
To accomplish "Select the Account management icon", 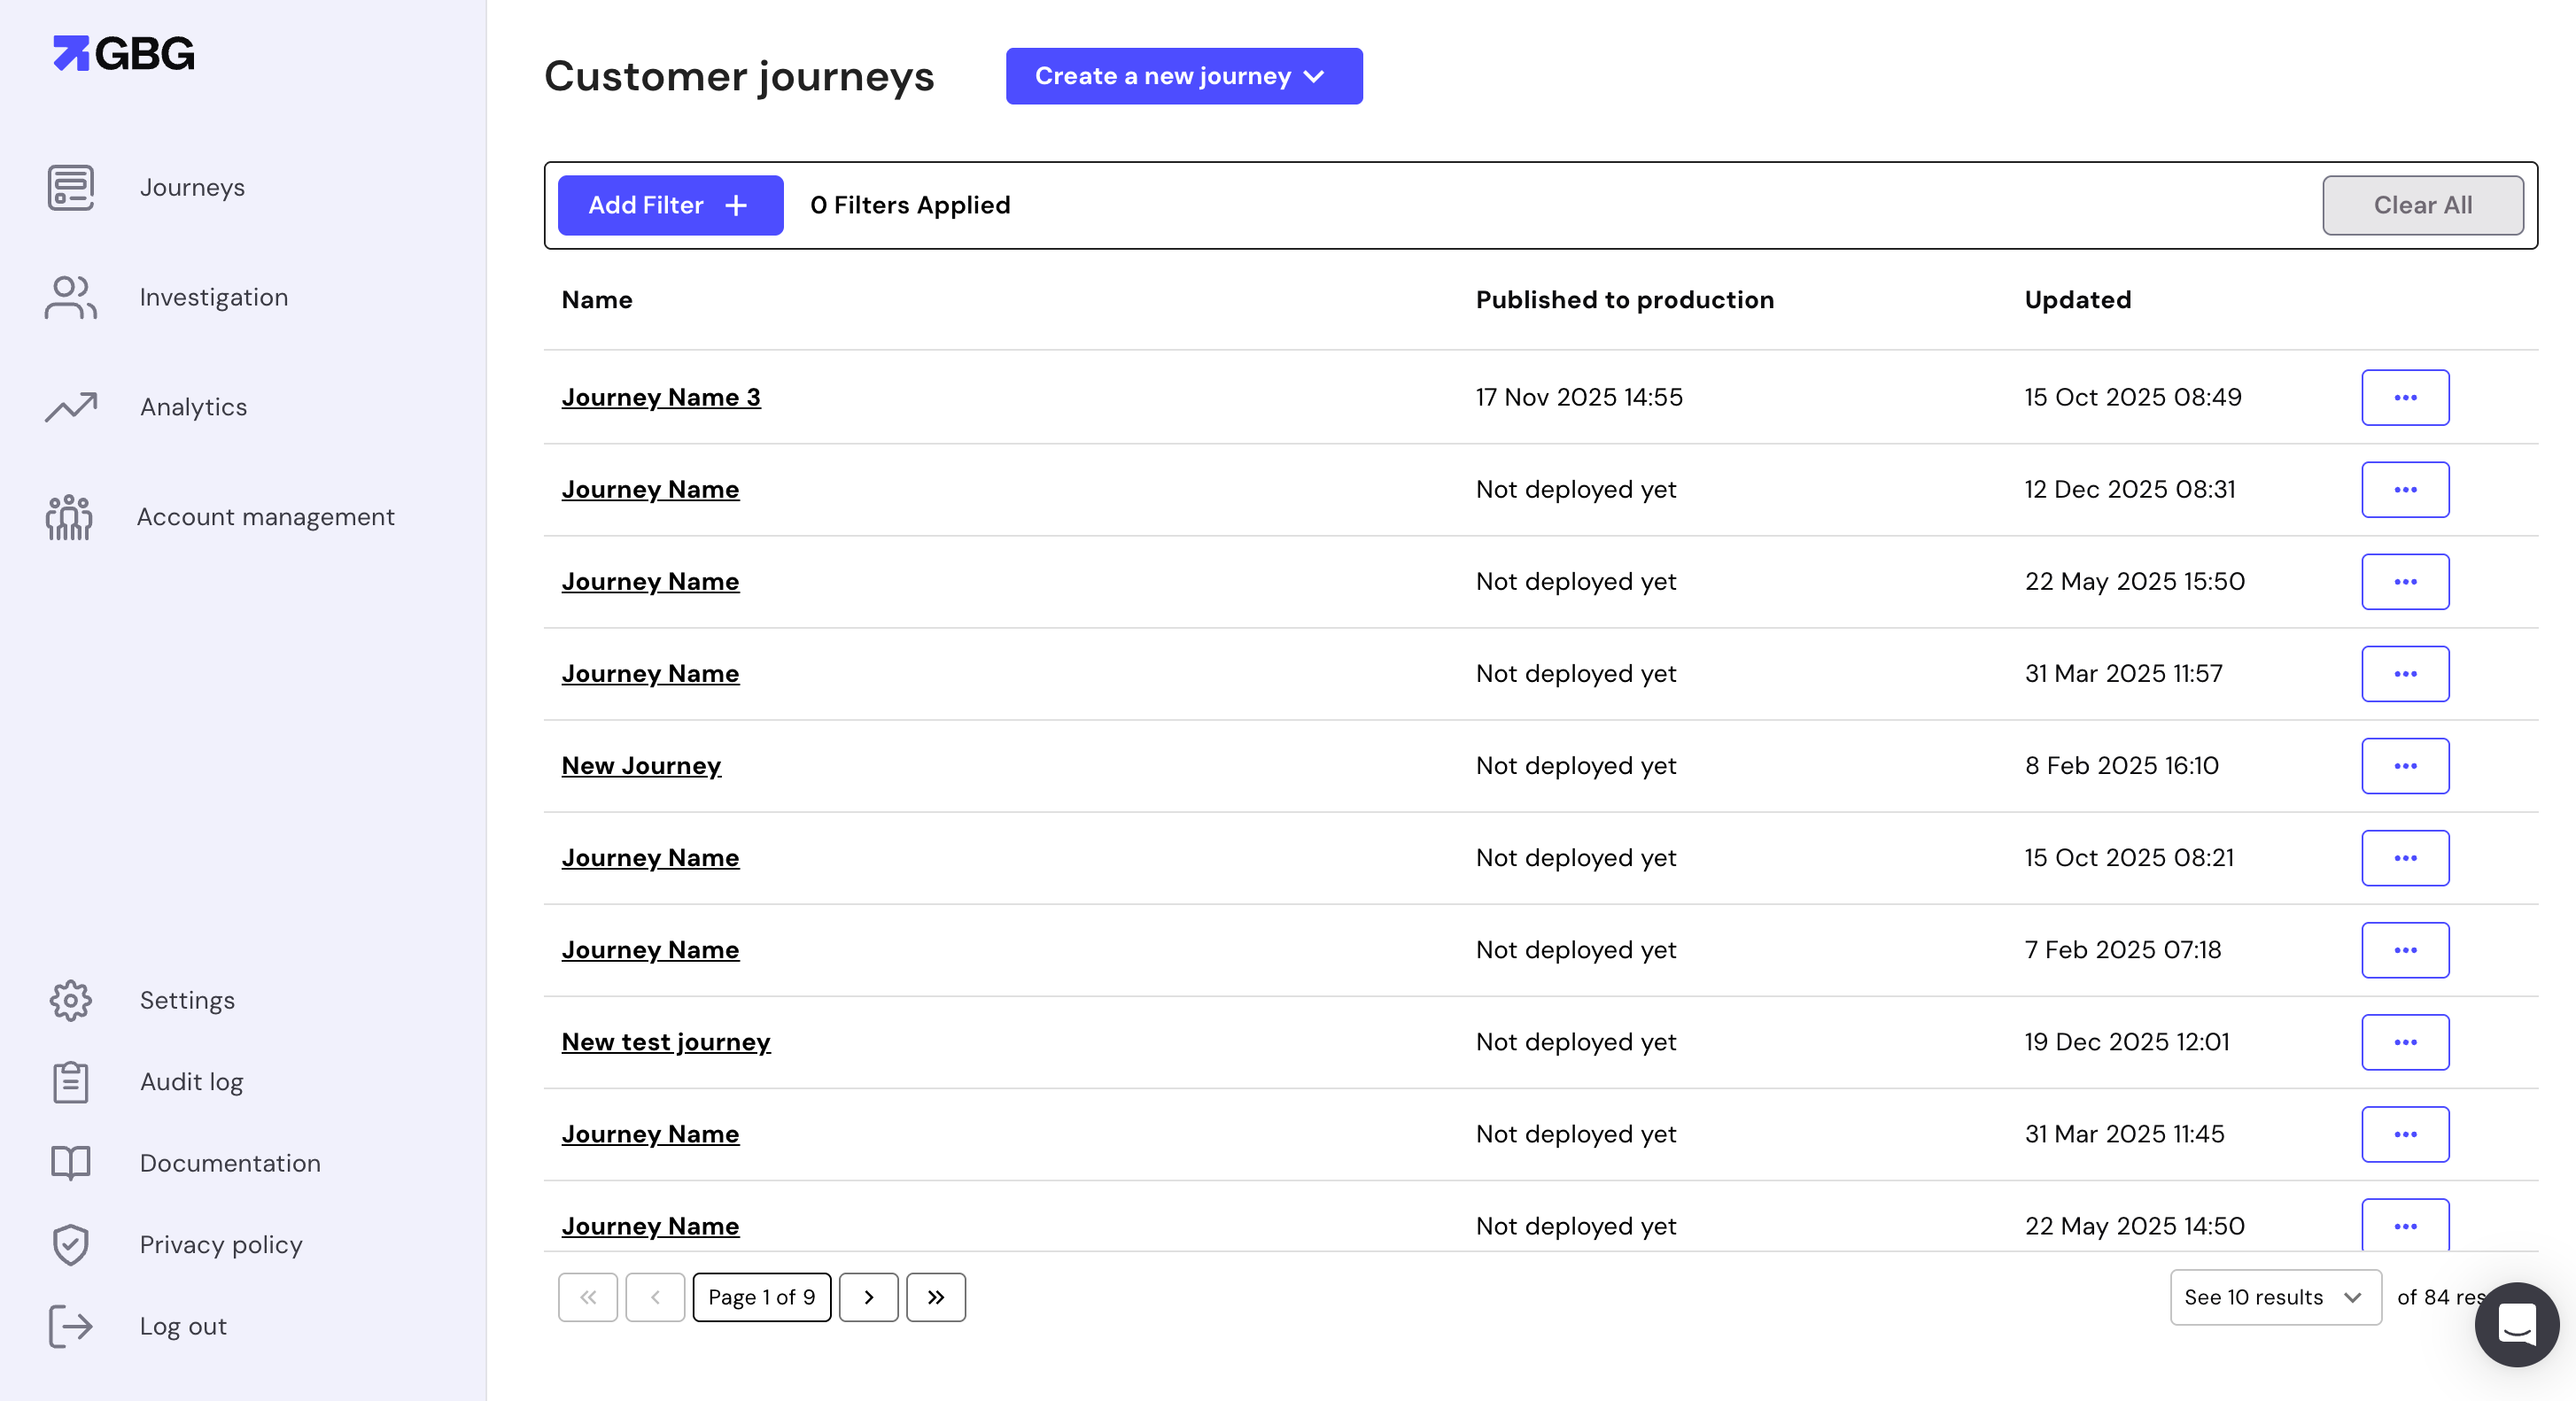I will [70, 517].
